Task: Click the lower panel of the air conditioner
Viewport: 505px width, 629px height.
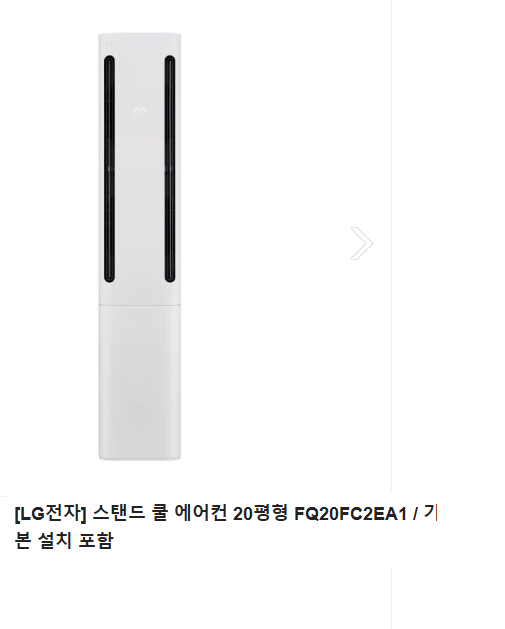Action: (140, 381)
